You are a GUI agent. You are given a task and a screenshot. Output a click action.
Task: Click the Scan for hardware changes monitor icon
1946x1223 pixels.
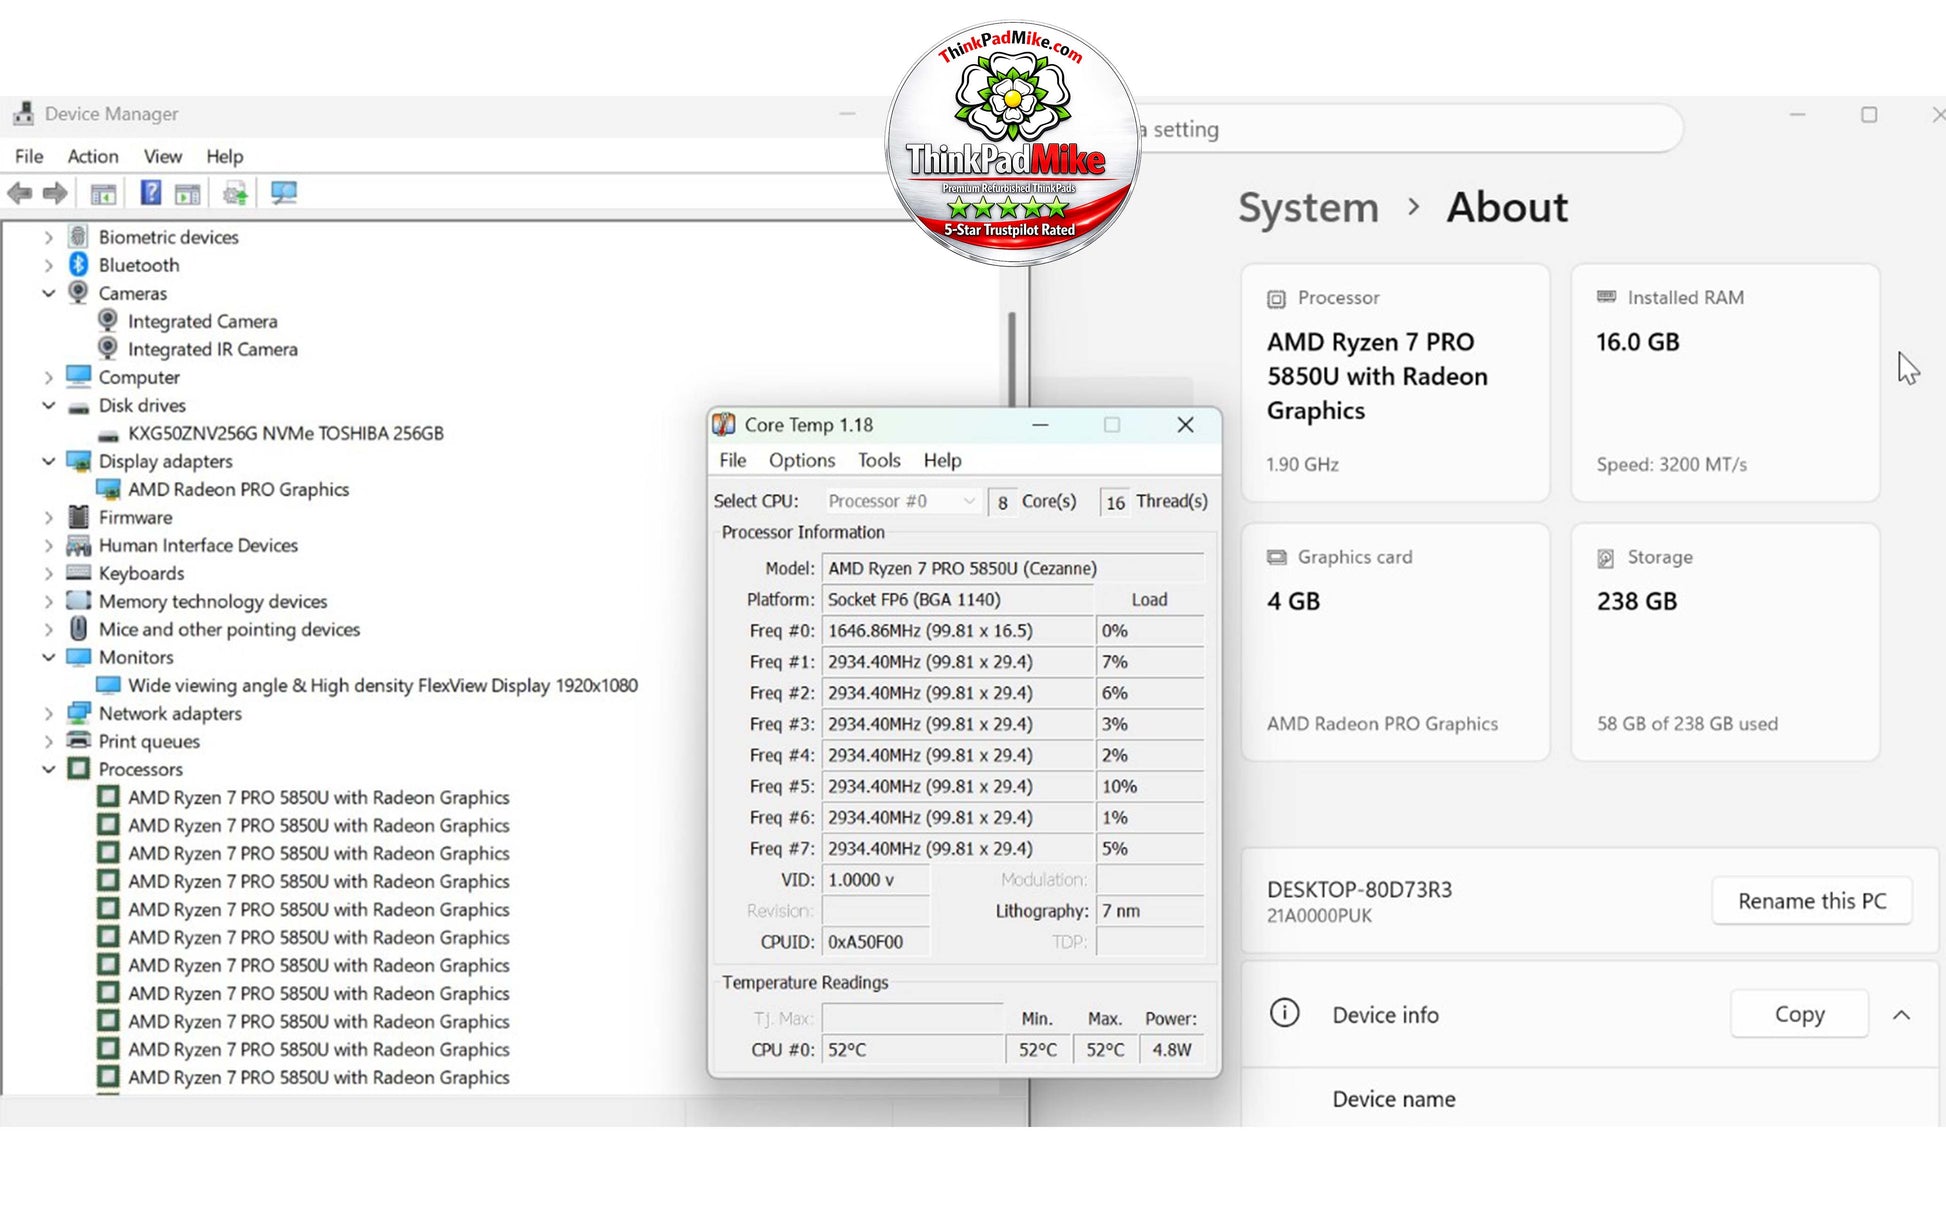pyautogui.click(x=284, y=193)
